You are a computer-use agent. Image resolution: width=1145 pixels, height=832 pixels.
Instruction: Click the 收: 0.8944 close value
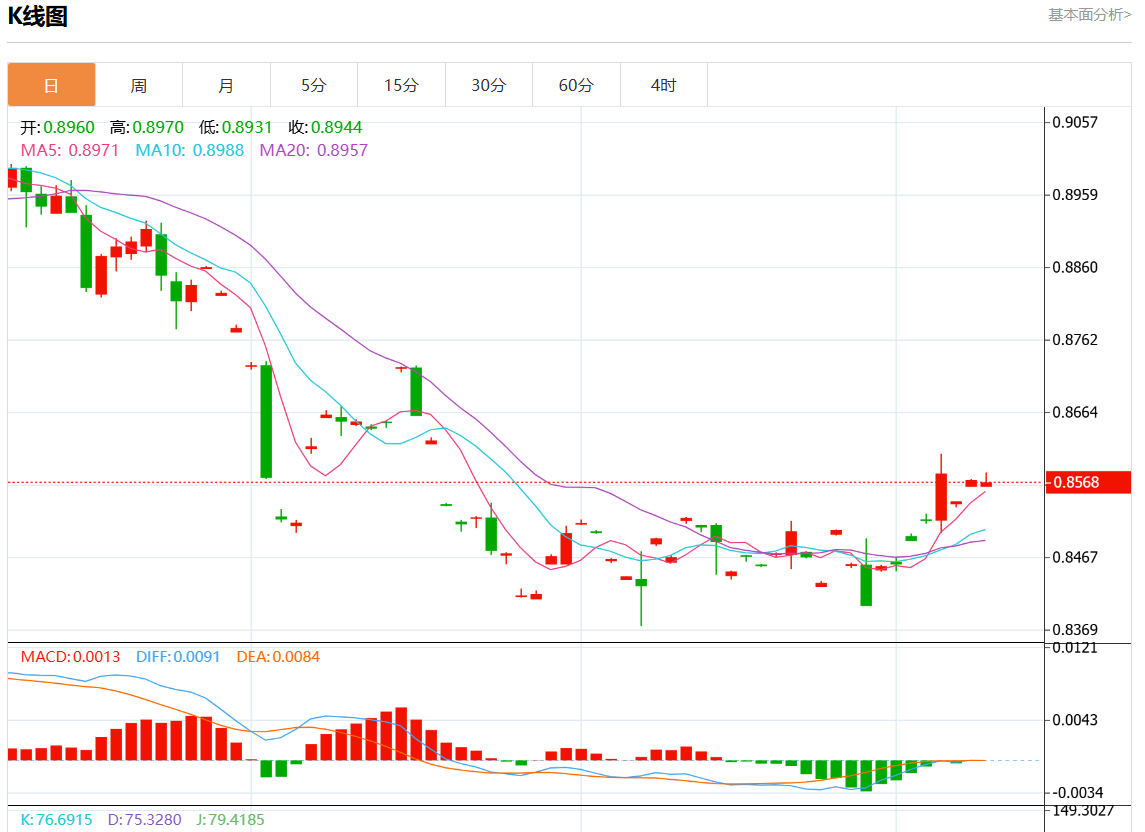click(x=325, y=127)
